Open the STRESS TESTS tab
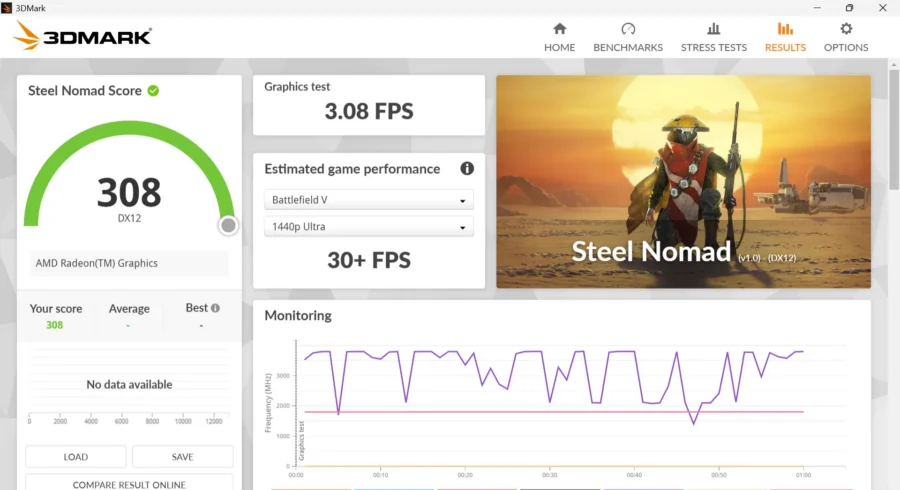Viewport: 900px width, 490px height. [713, 38]
